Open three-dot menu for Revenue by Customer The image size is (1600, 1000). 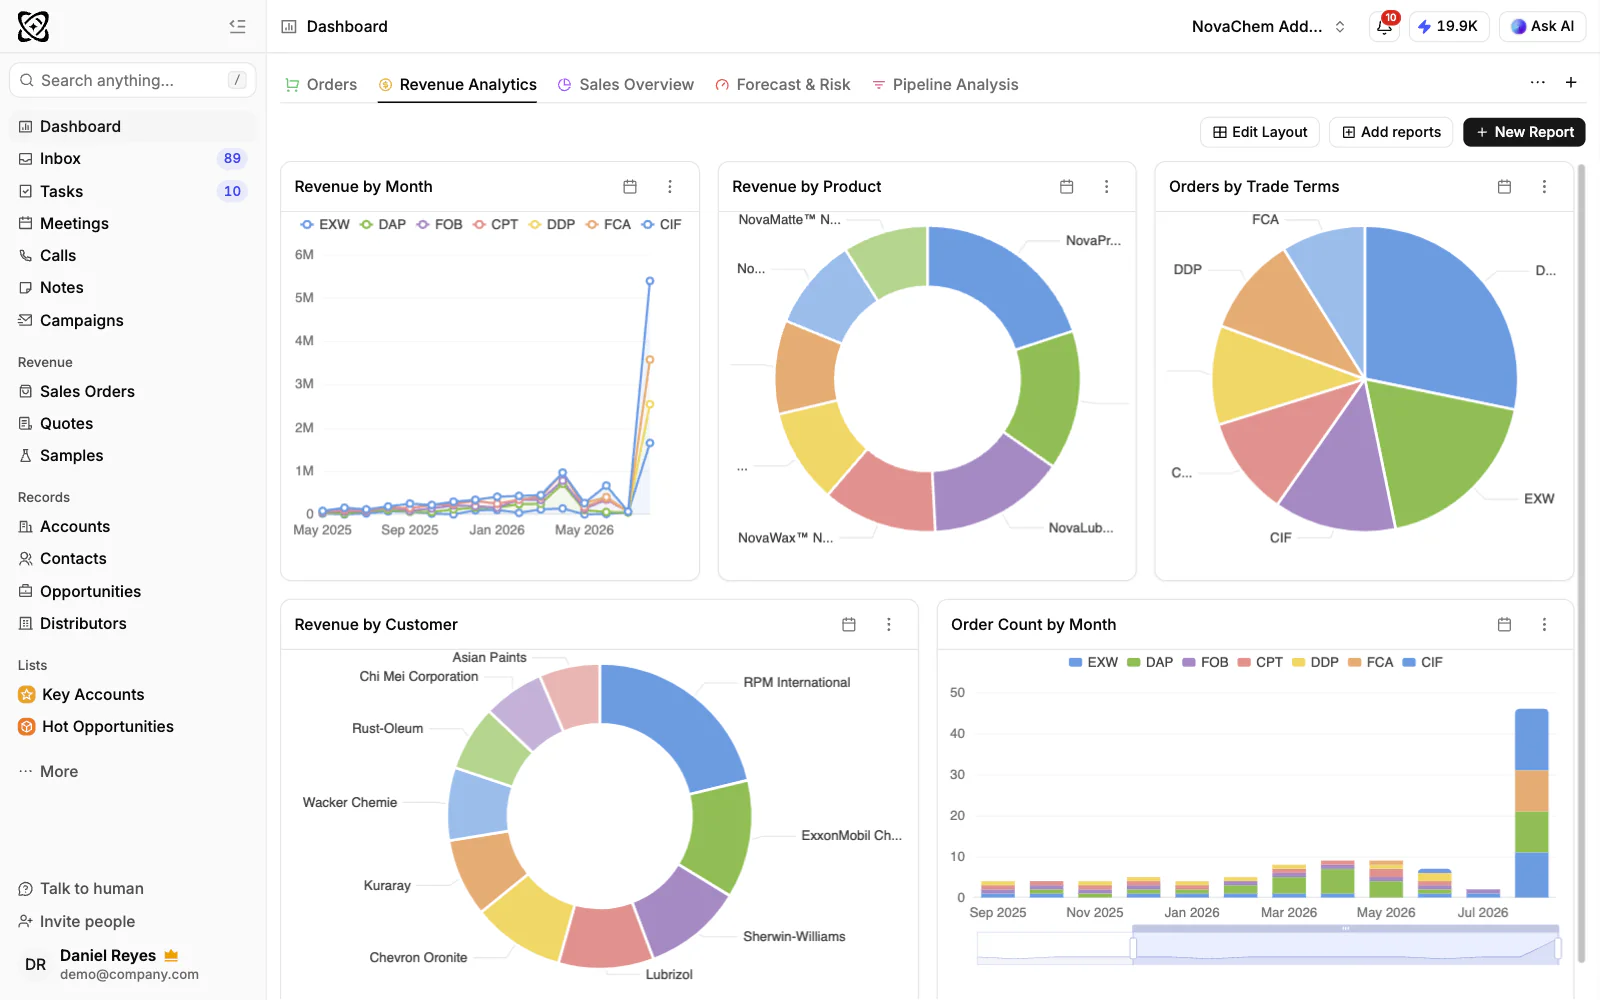pos(888,625)
